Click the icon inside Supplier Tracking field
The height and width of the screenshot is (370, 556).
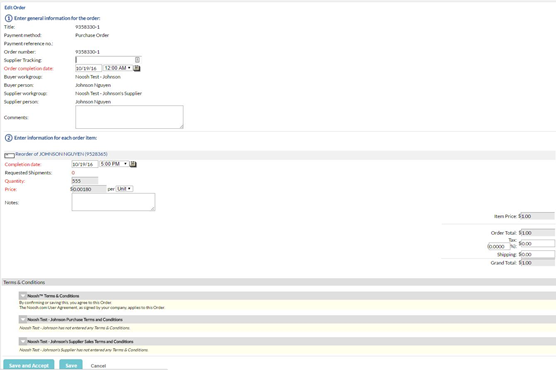click(x=137, y=60)
